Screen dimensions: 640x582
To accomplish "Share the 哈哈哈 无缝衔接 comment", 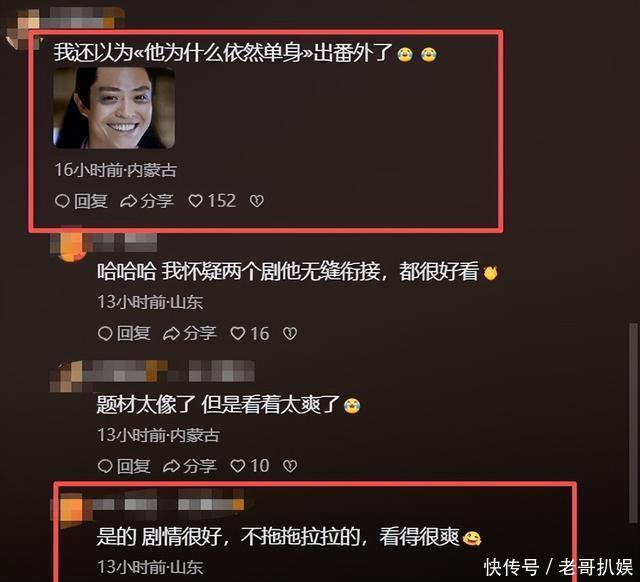I will coord(189,333).
